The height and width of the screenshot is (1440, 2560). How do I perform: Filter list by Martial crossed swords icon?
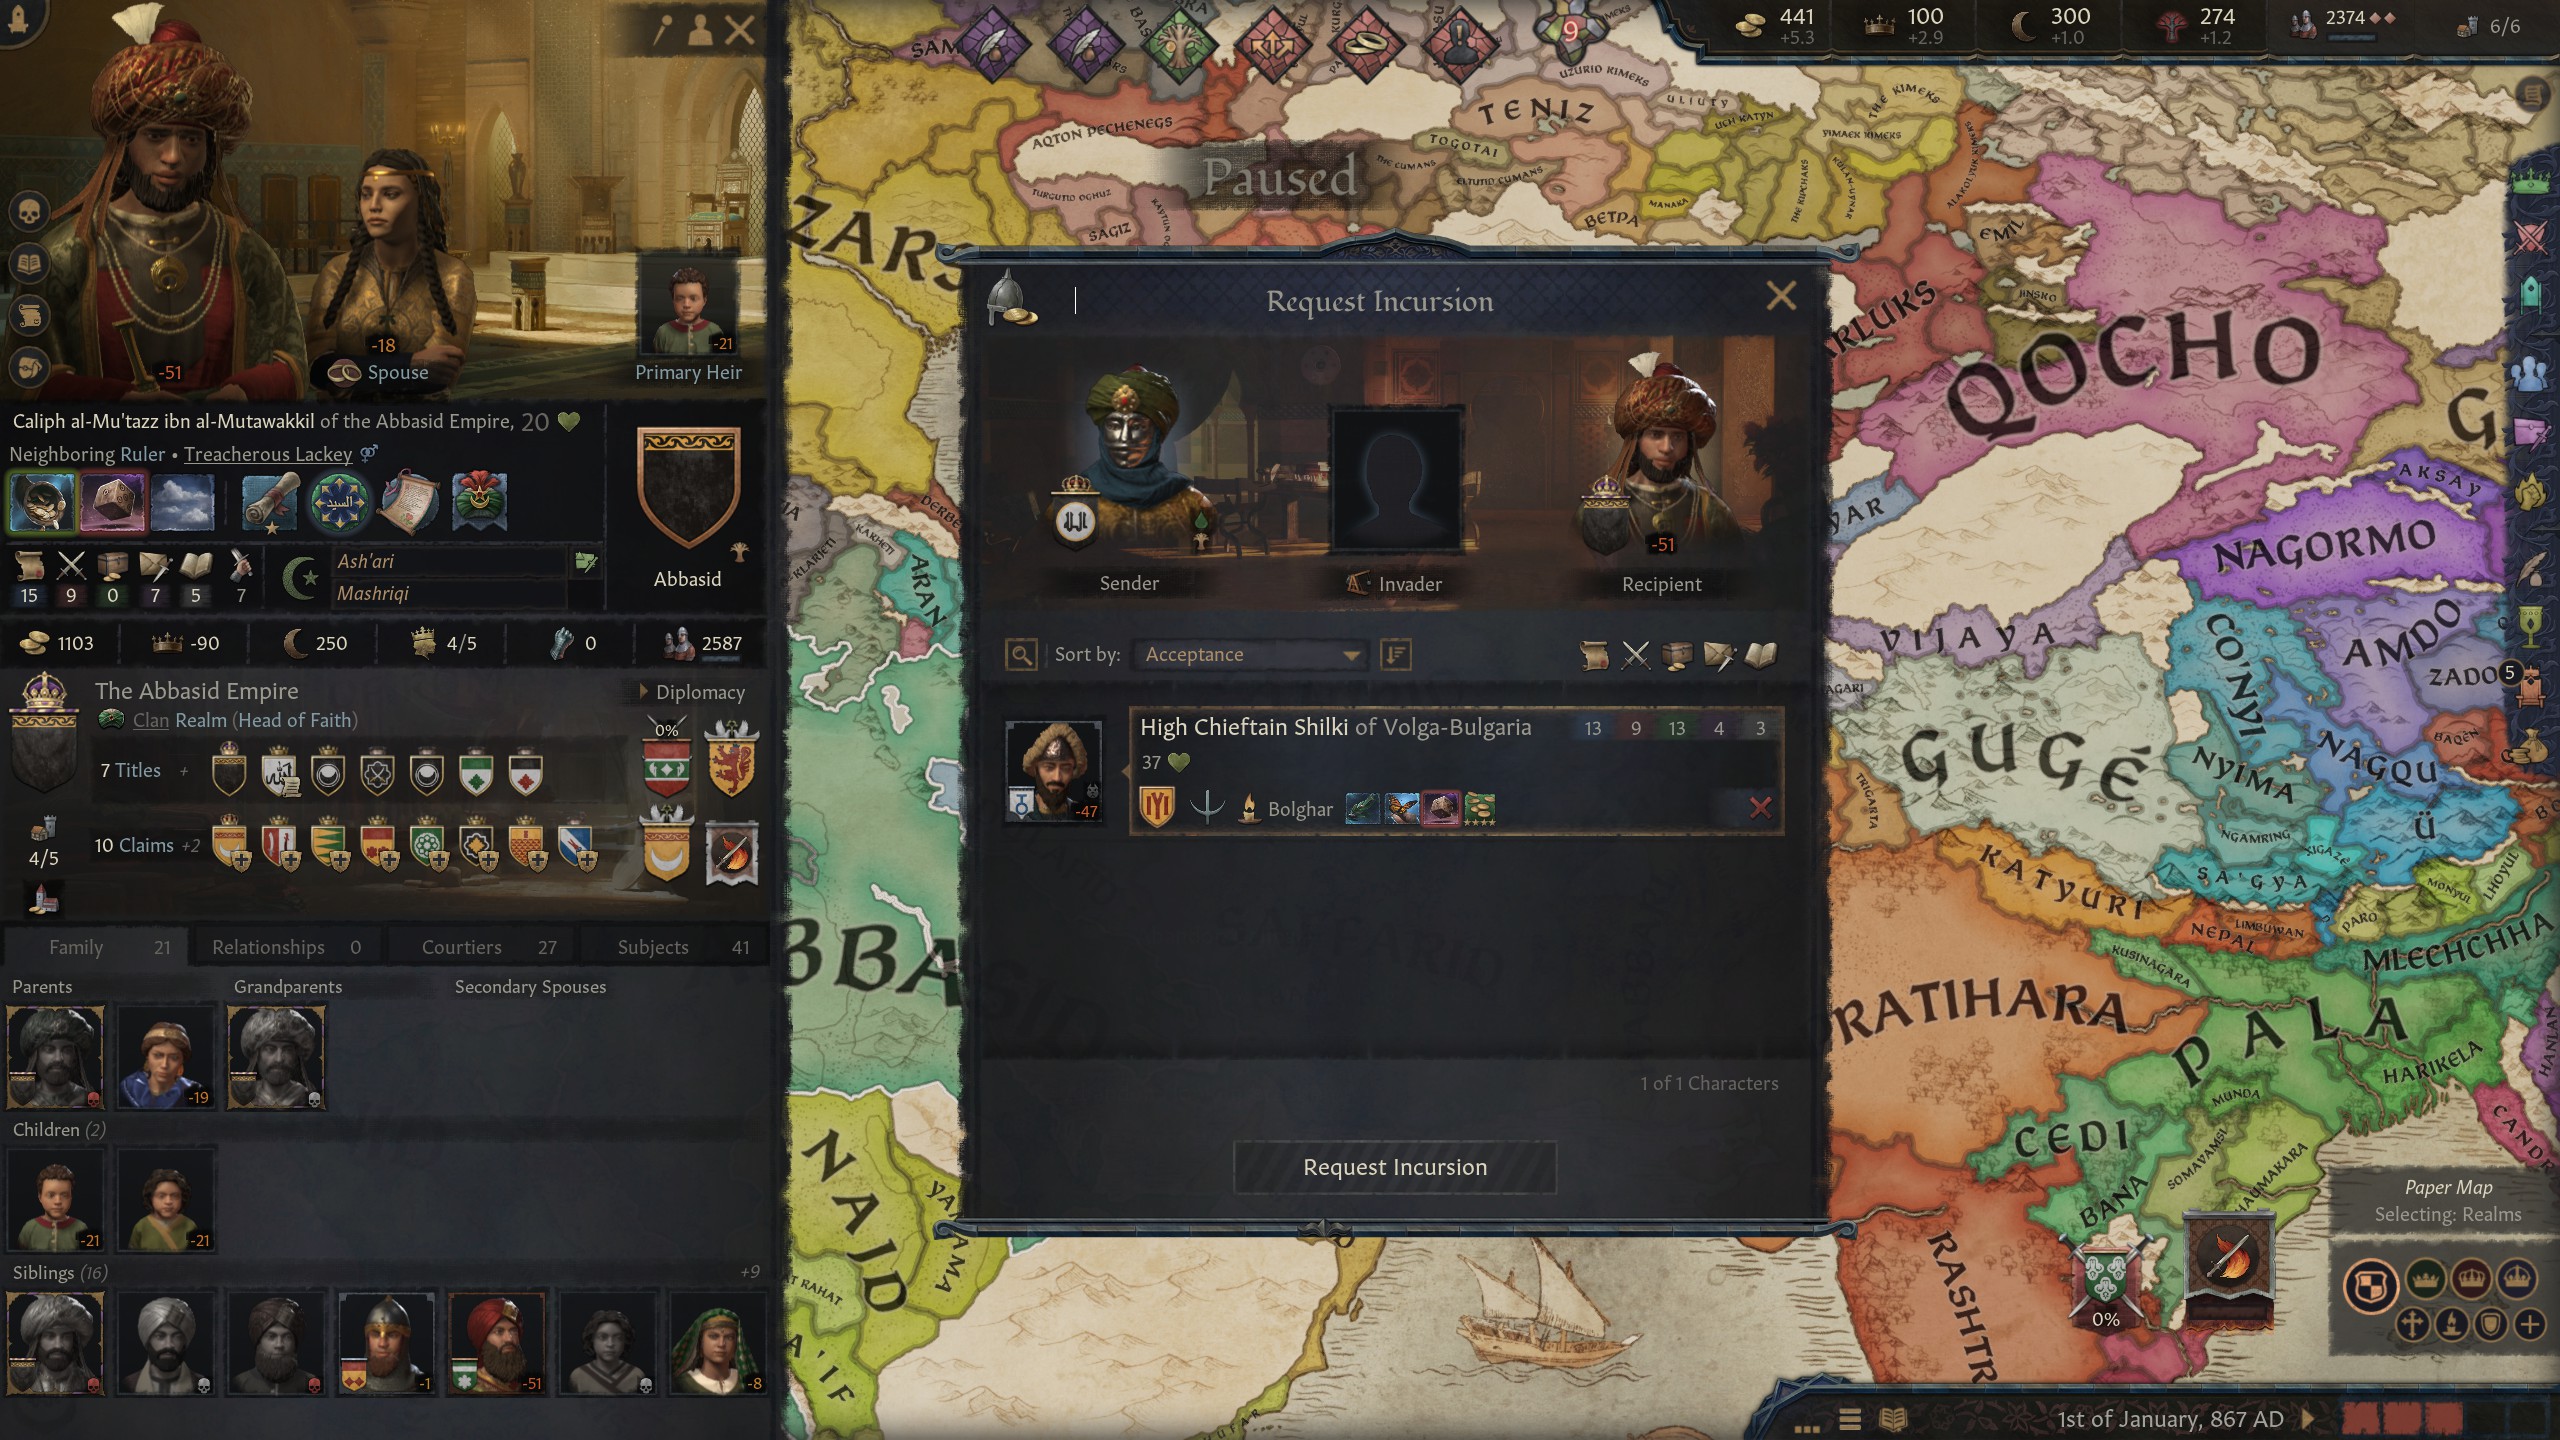(1636, 655)
